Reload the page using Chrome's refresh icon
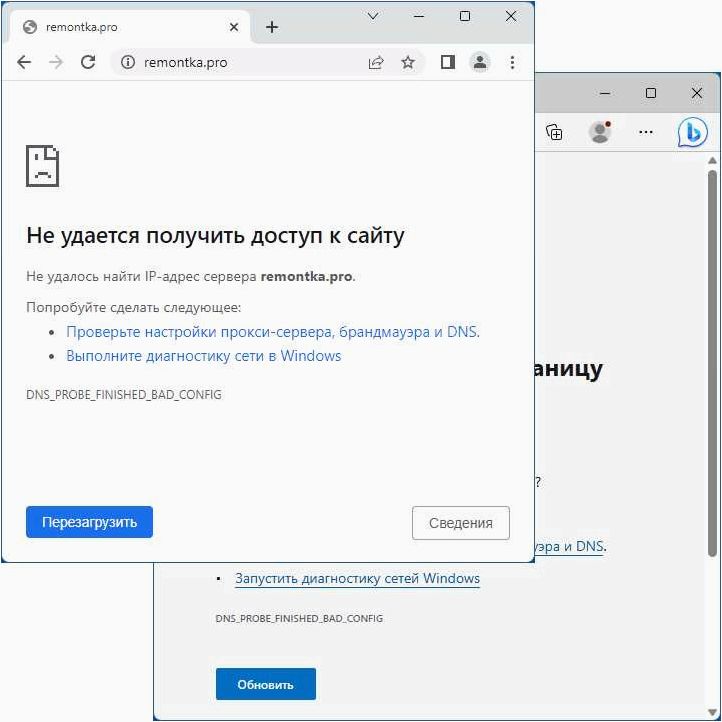Image resolution: width=722 pixels, height=722 pixels. (x=88, y=62)
